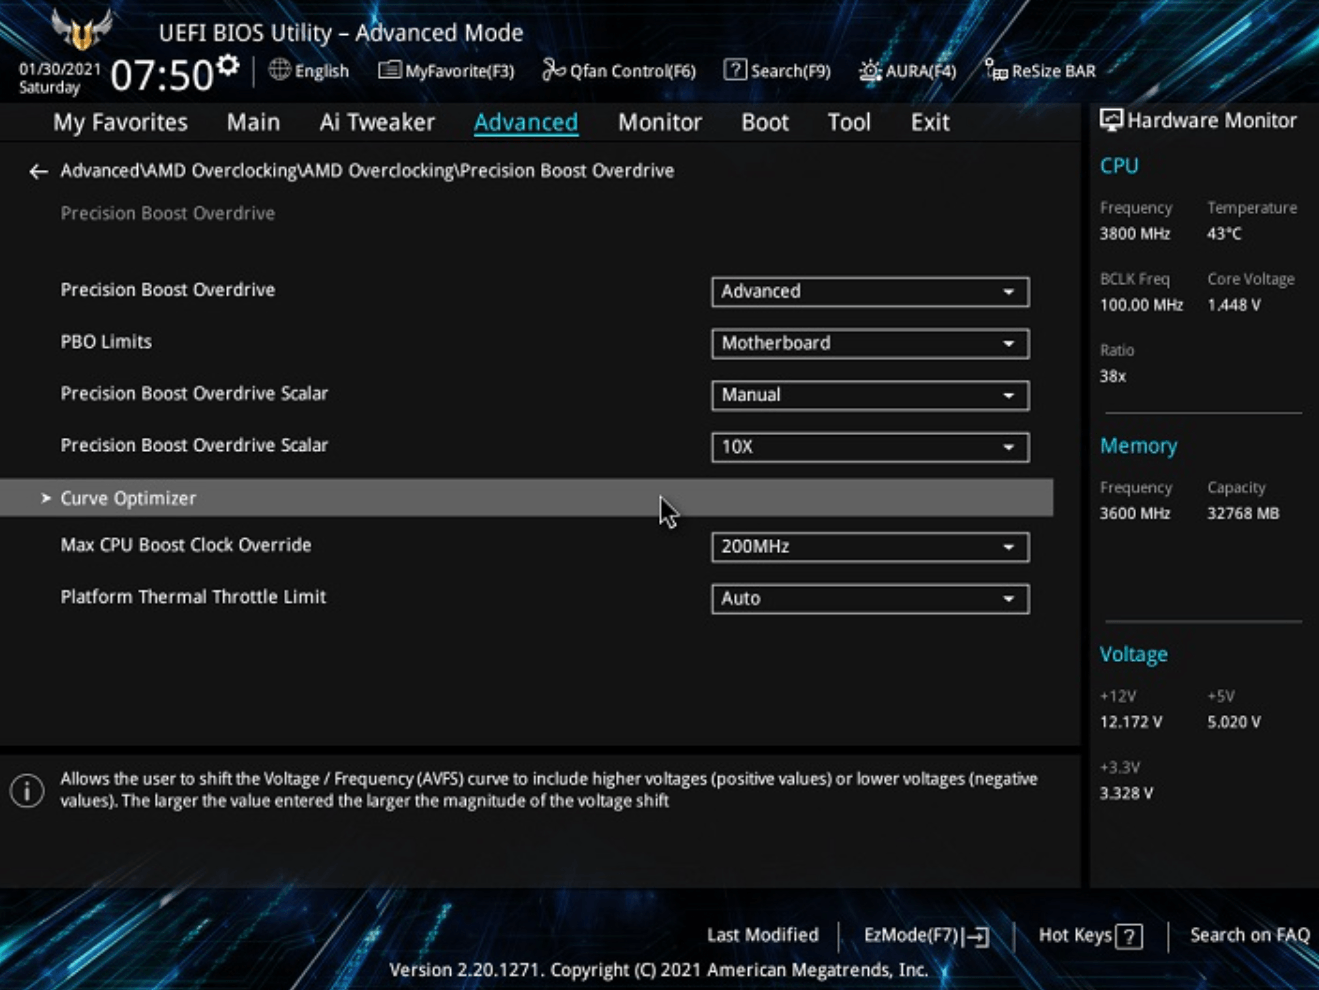Open the Search on FAQ link
The image size is (1319, 990).
coord(1249,935)
